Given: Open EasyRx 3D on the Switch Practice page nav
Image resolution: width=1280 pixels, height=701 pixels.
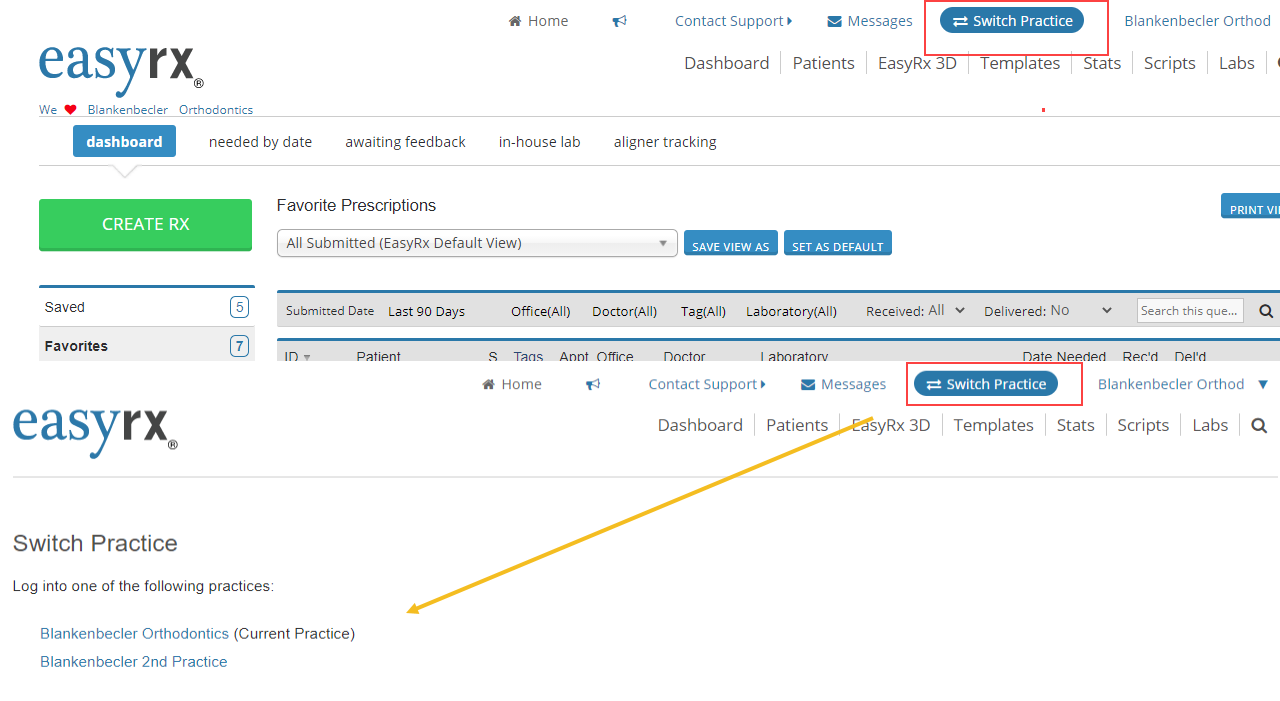Looking at the screenshot, I should tap(891, 425).
